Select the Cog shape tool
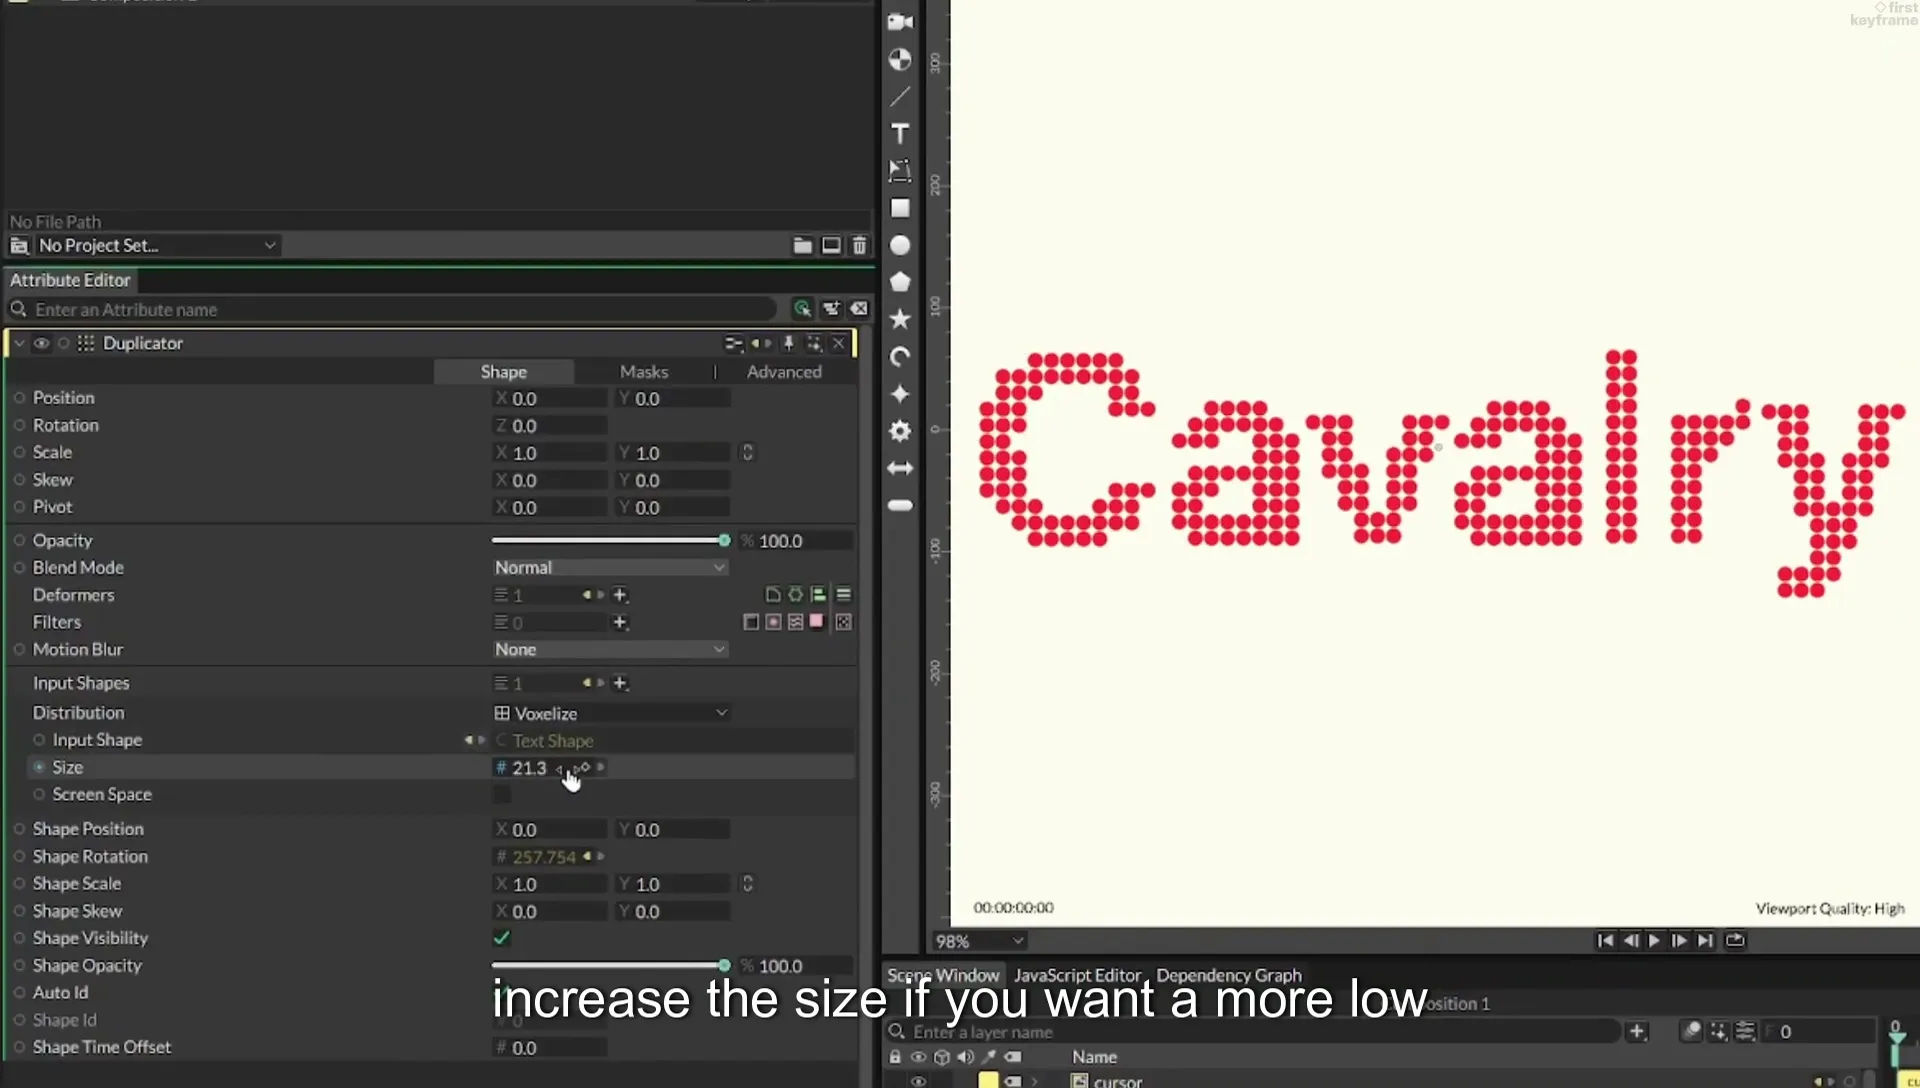This screenshot has width=1920, height=1088. click(x=900, y=431)
